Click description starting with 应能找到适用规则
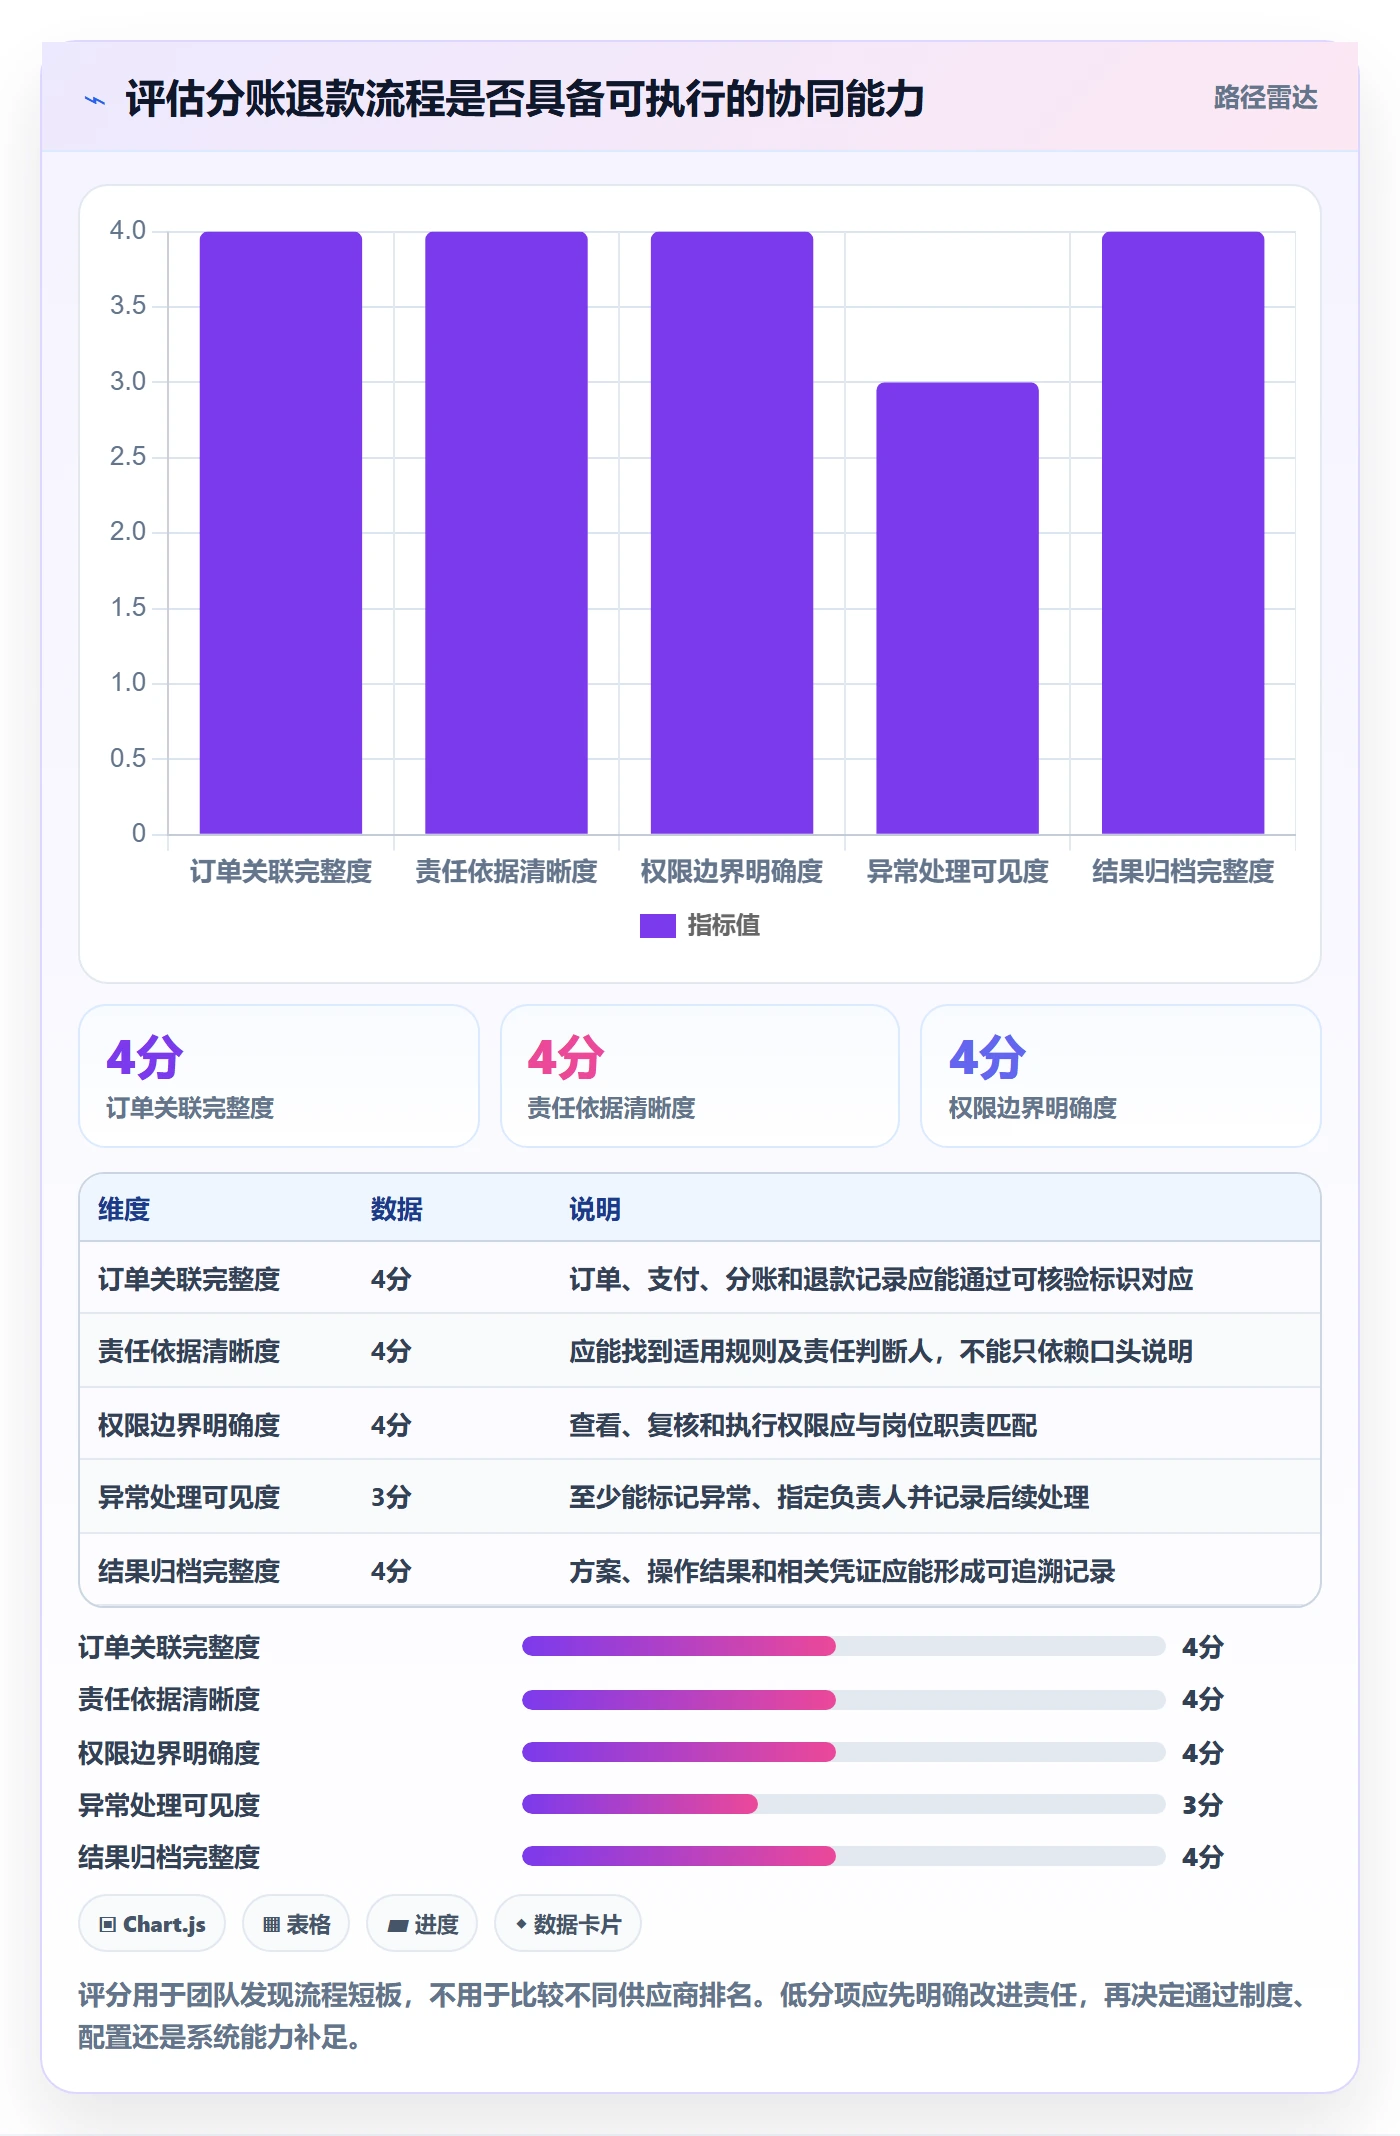 coord(881,1351)
